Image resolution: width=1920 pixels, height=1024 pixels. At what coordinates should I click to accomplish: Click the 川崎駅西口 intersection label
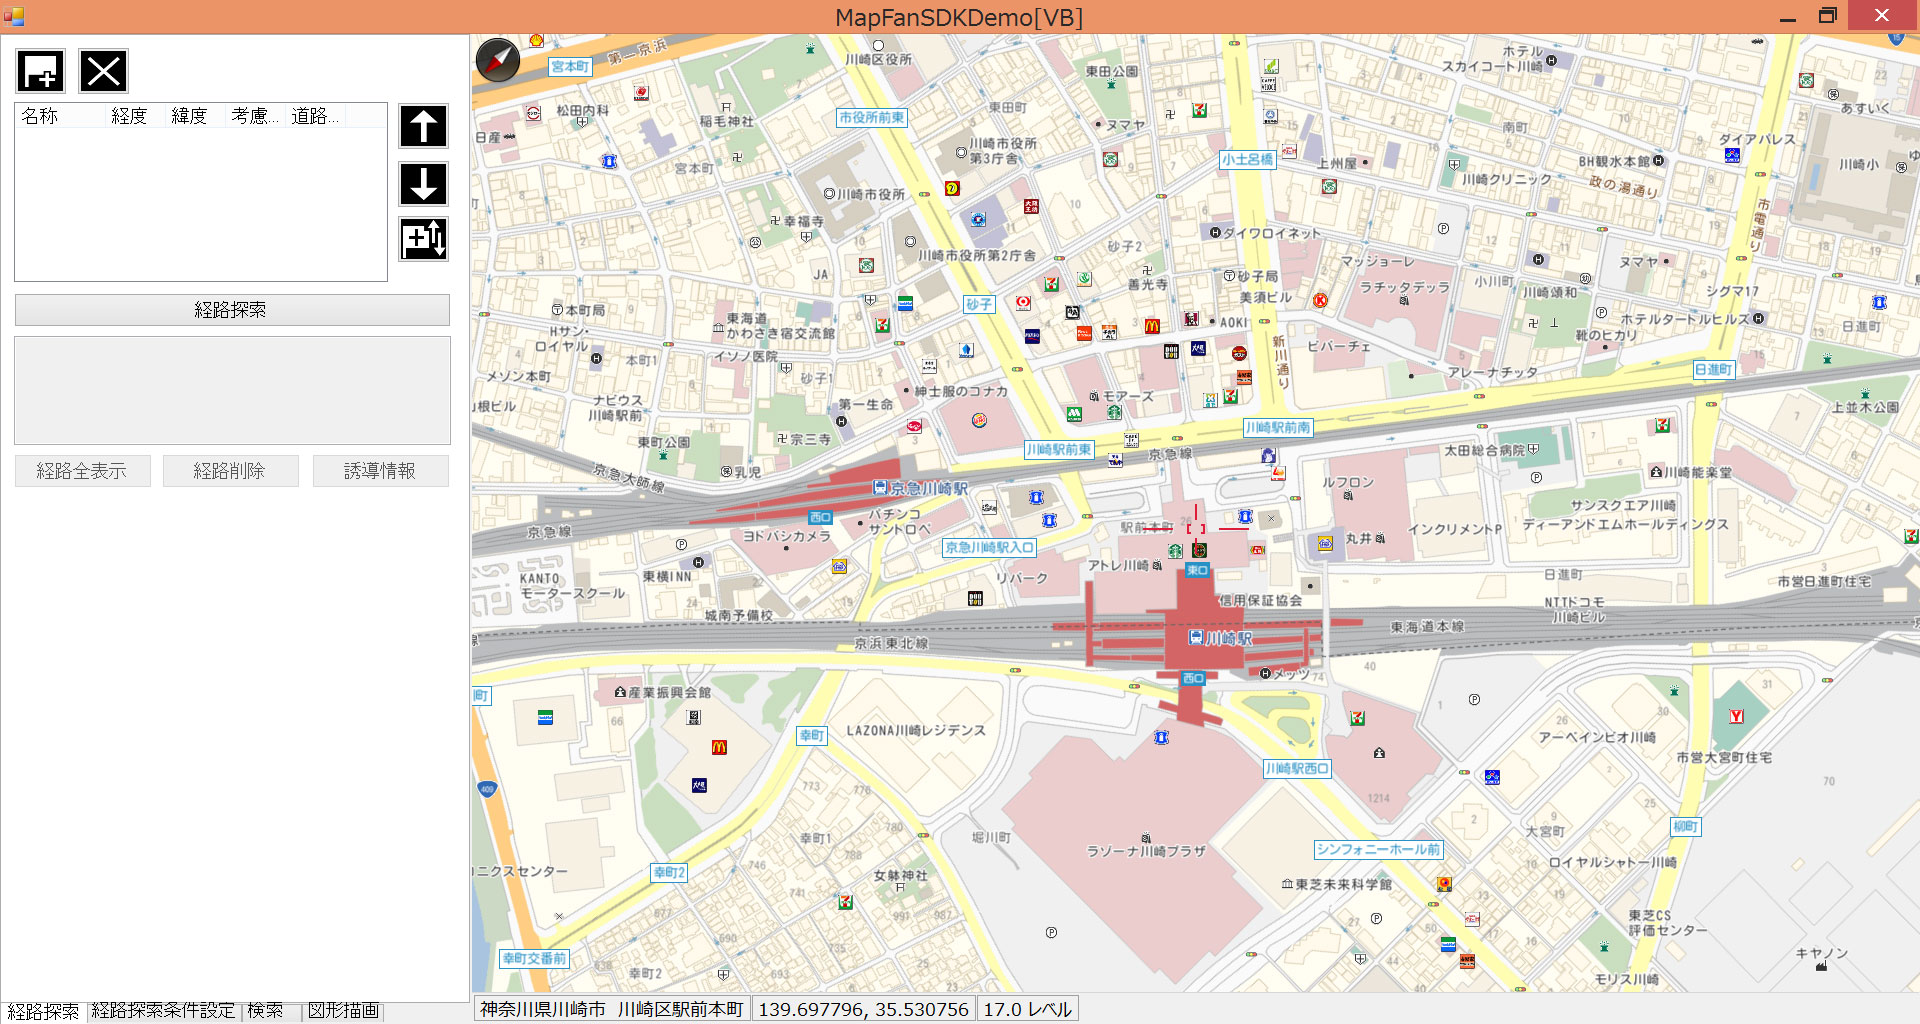[1297, 769]
